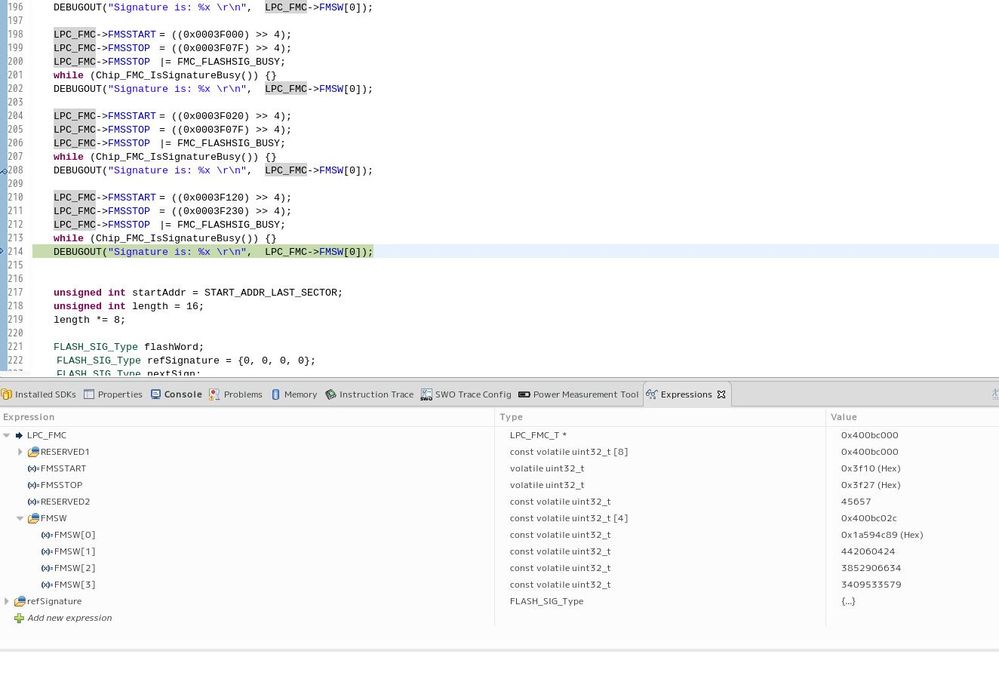Screen dimensions: 999x678
Task: Click the SWO Trace Config icon
Action: click(426, 394)
